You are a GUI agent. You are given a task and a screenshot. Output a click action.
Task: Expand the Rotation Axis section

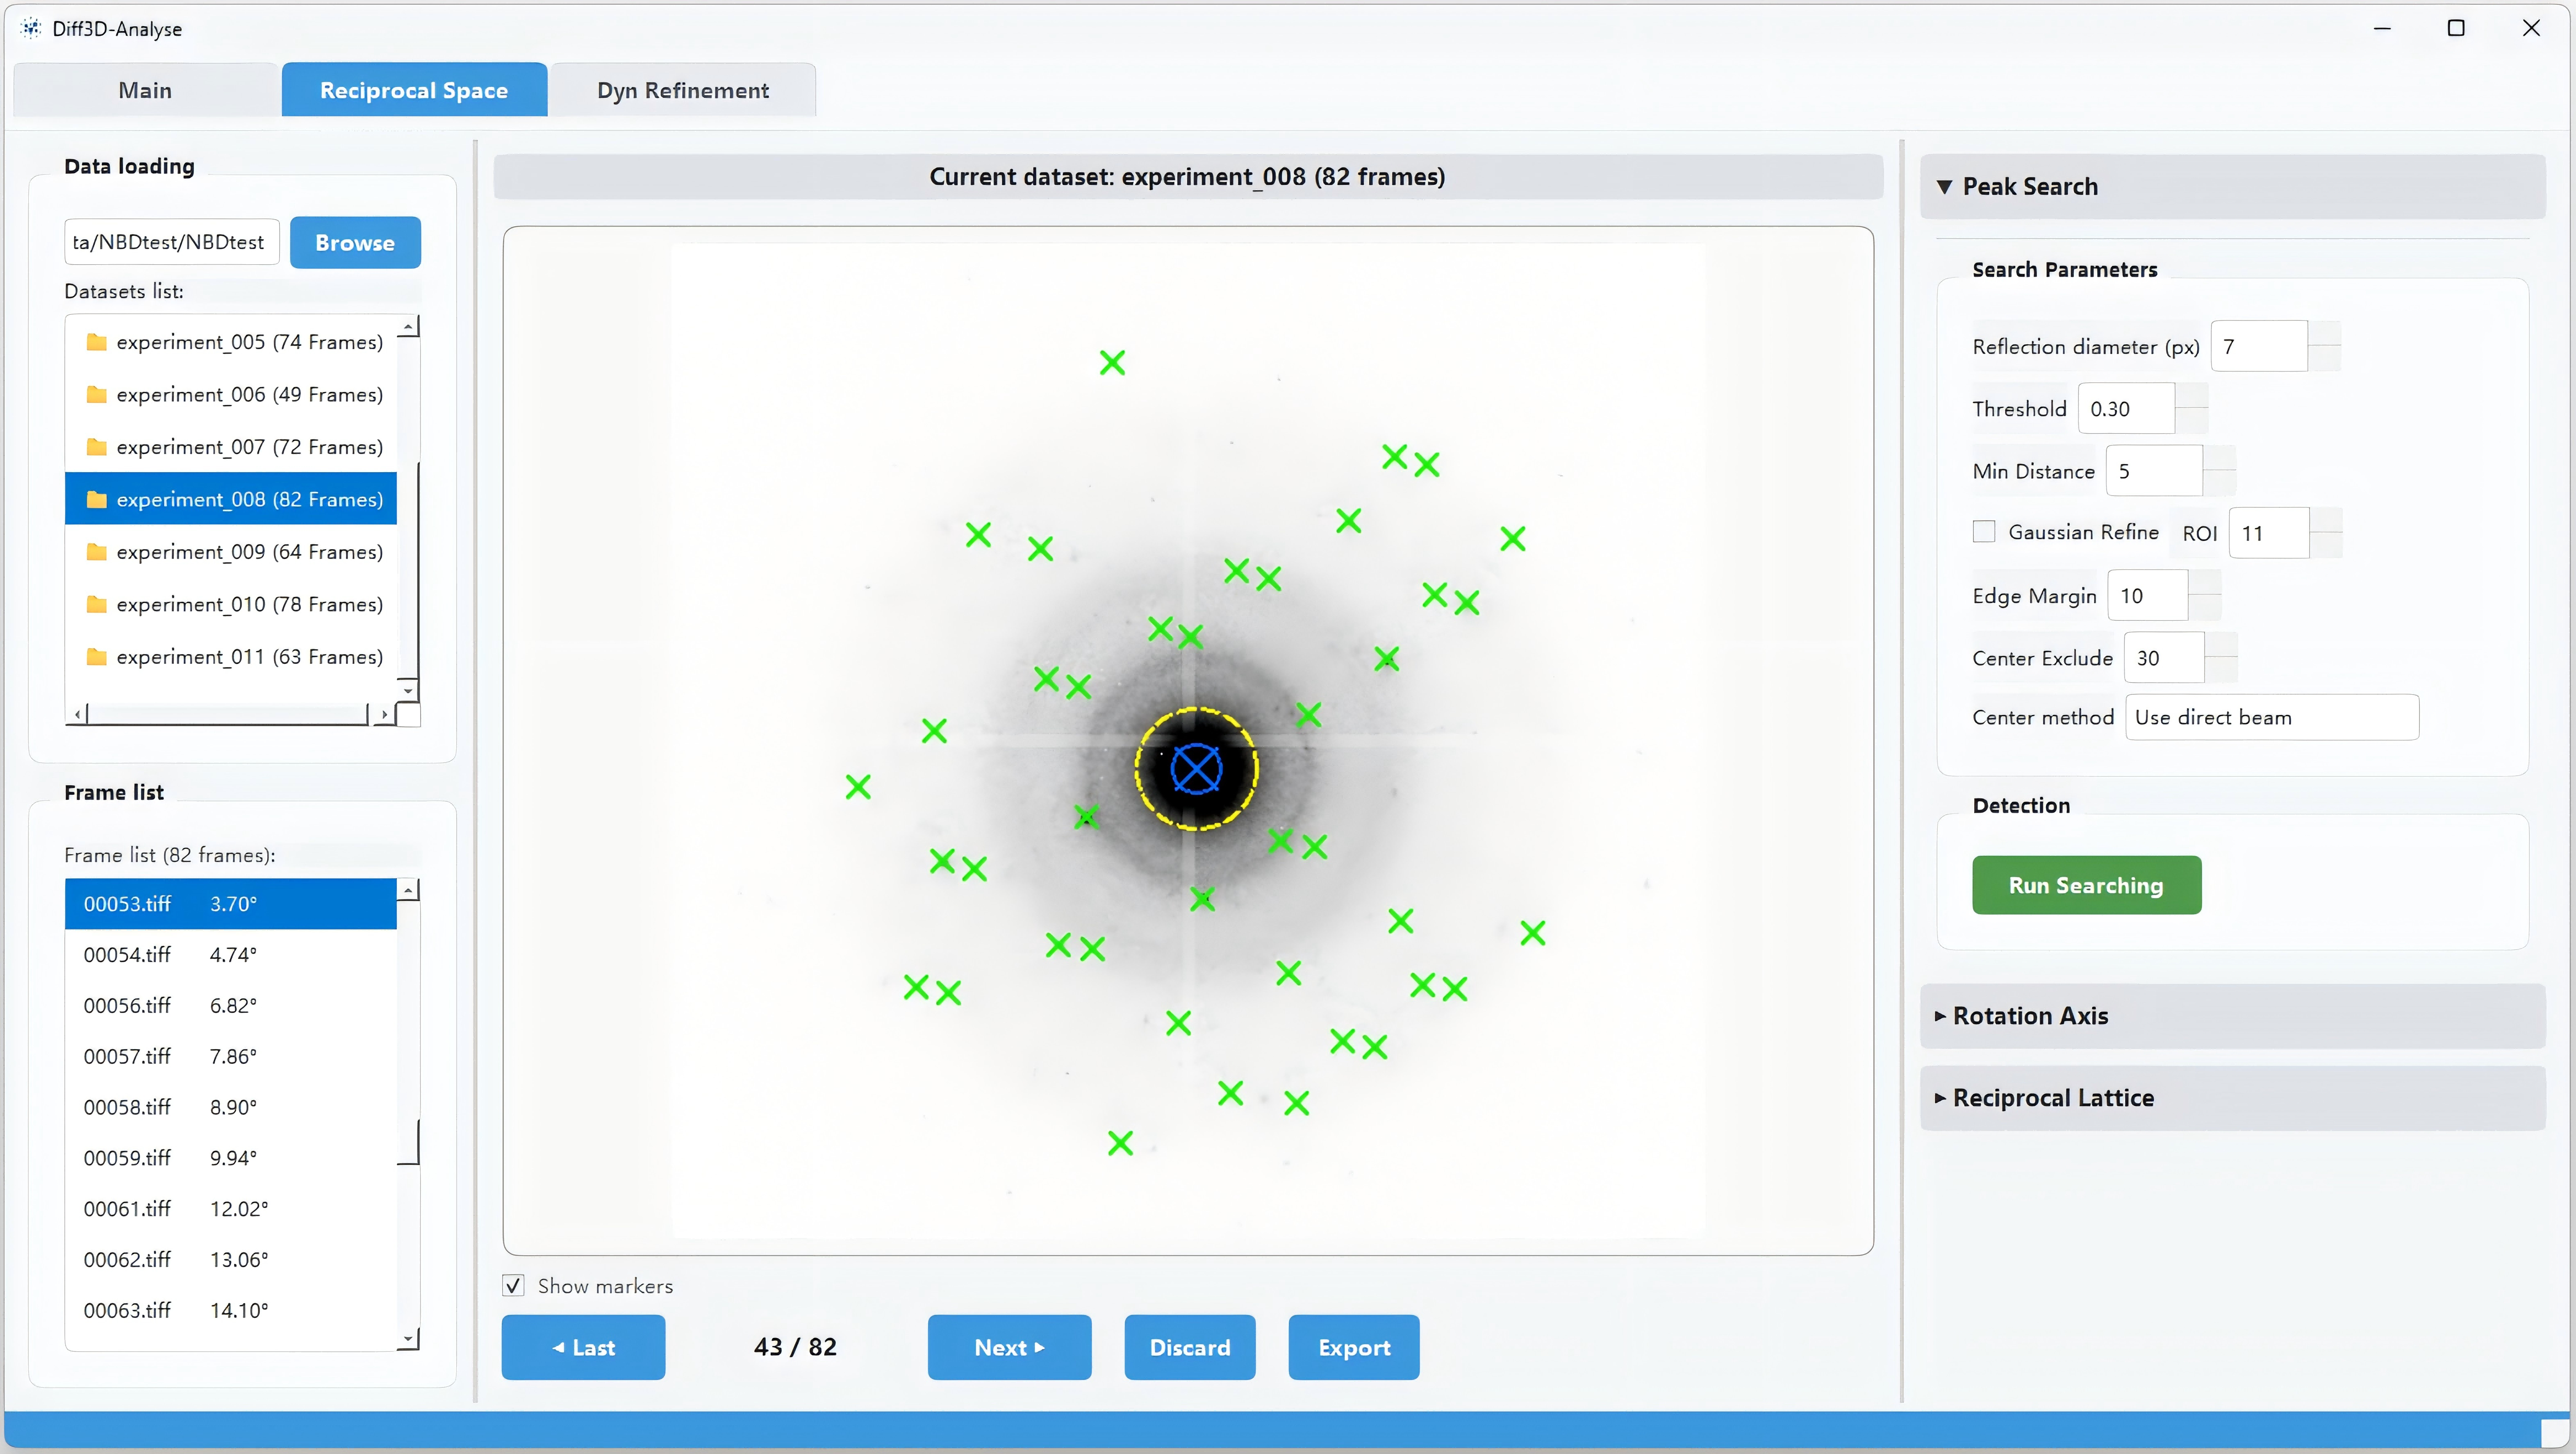tap(2232, 1016)
